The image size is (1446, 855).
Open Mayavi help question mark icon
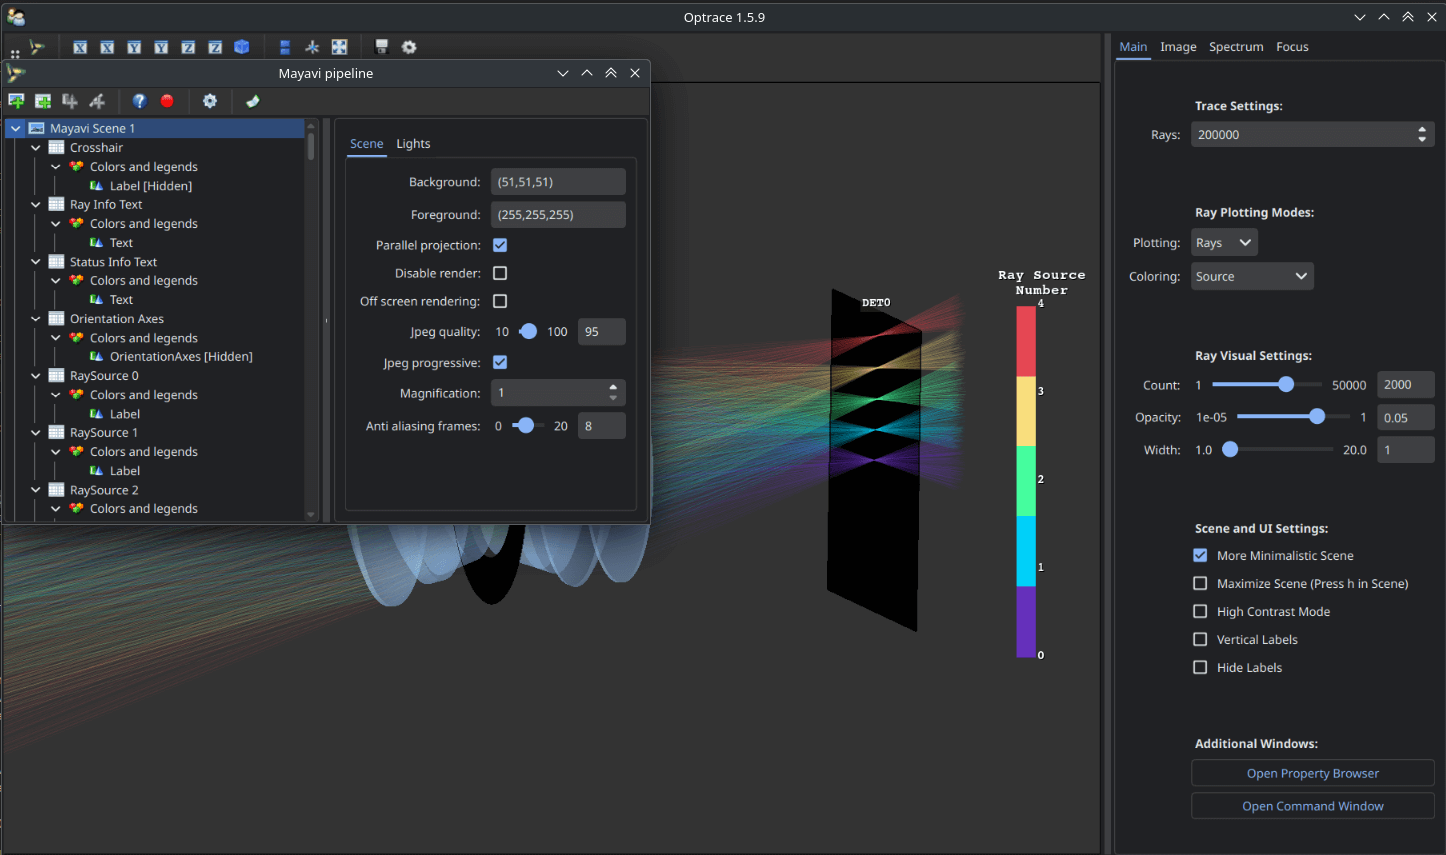[x=139, y=101]
